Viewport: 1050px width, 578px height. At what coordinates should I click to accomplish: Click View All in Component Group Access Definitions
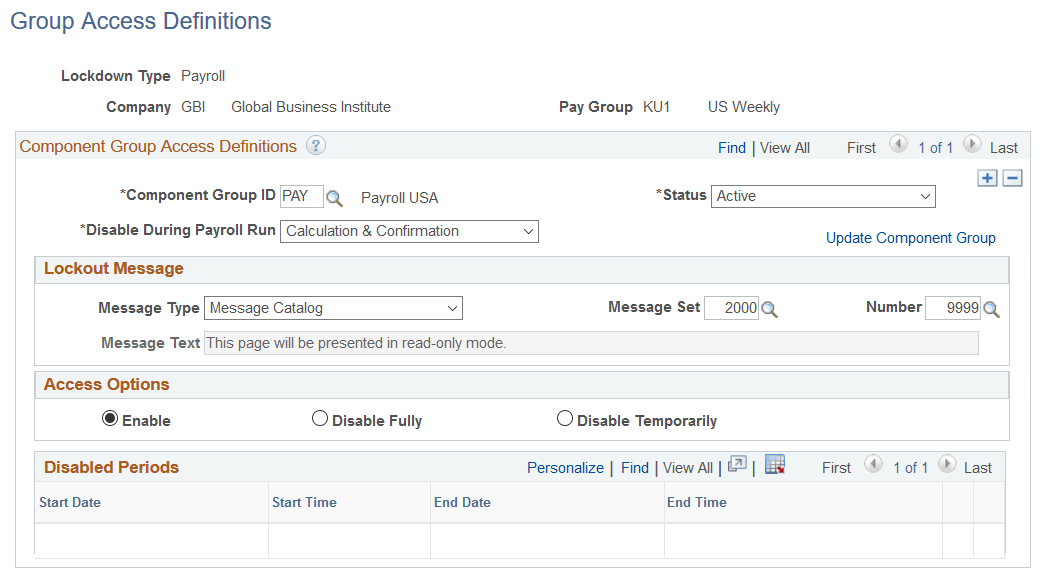(785, 147)
